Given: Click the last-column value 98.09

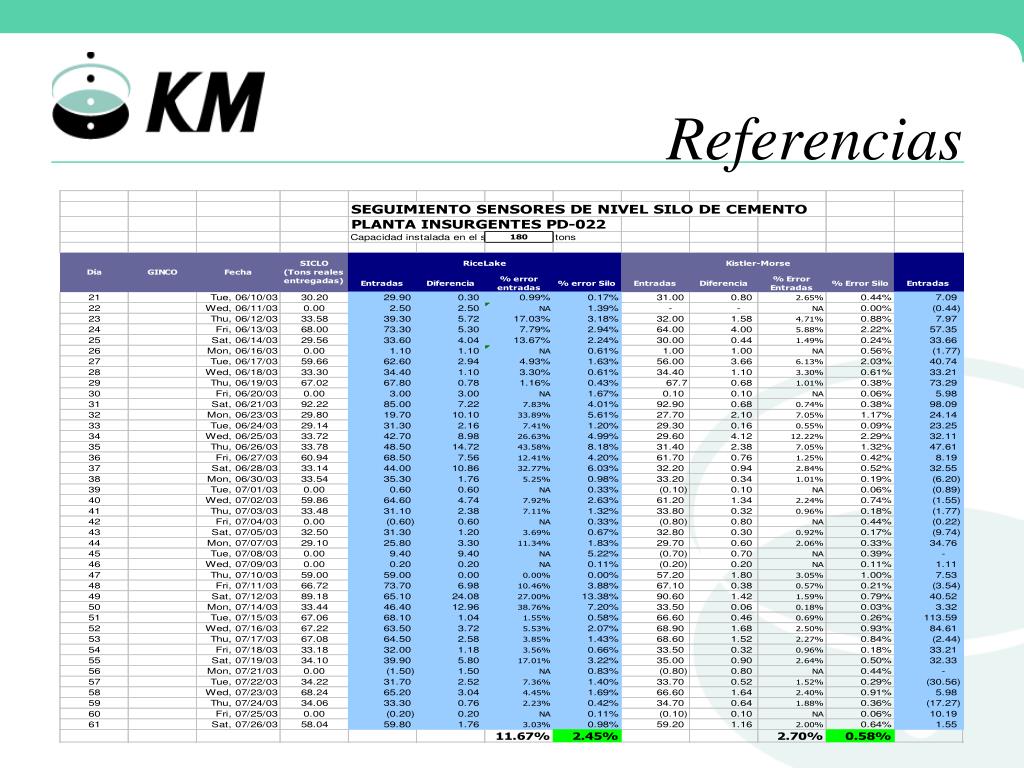Looking at the screenshot, I should tap(943, 404).
